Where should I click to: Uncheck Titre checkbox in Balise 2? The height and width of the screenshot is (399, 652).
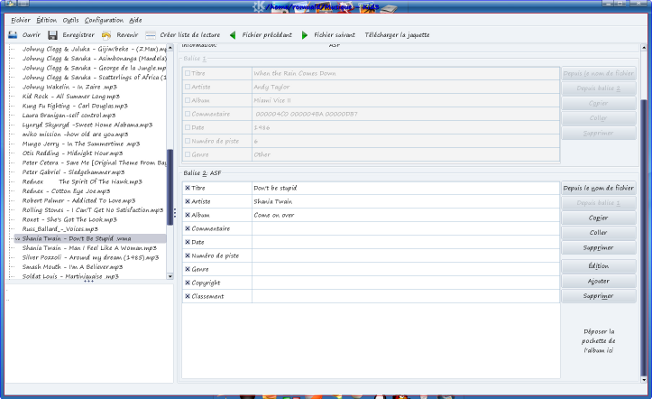tap(188, 188)
